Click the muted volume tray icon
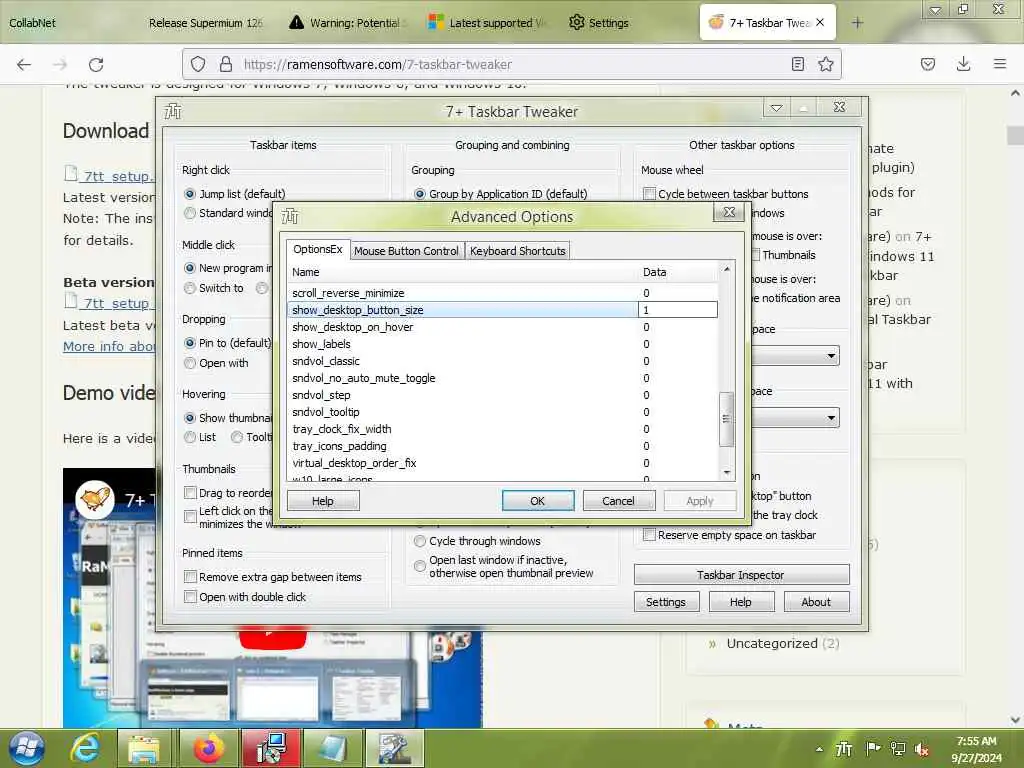The image size is (1024, 768). tap(922, 749)
